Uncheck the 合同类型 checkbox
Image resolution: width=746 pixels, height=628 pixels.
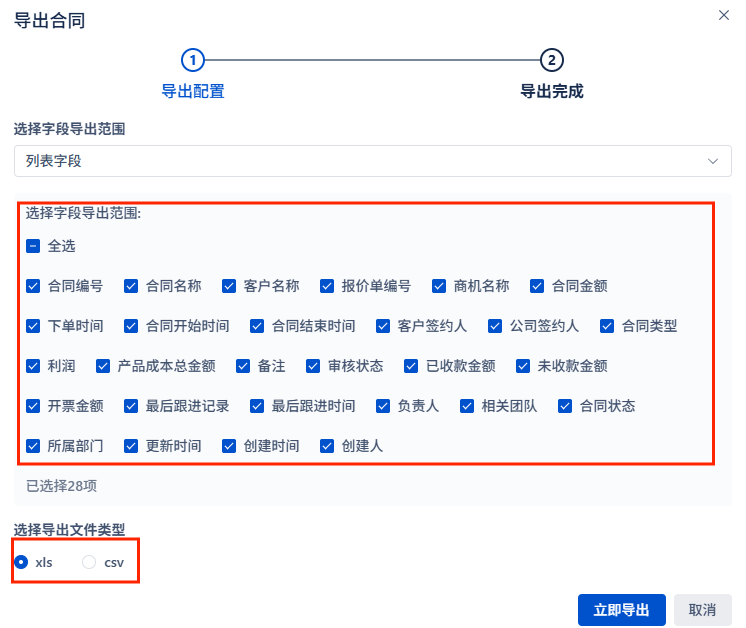[607, 326]
